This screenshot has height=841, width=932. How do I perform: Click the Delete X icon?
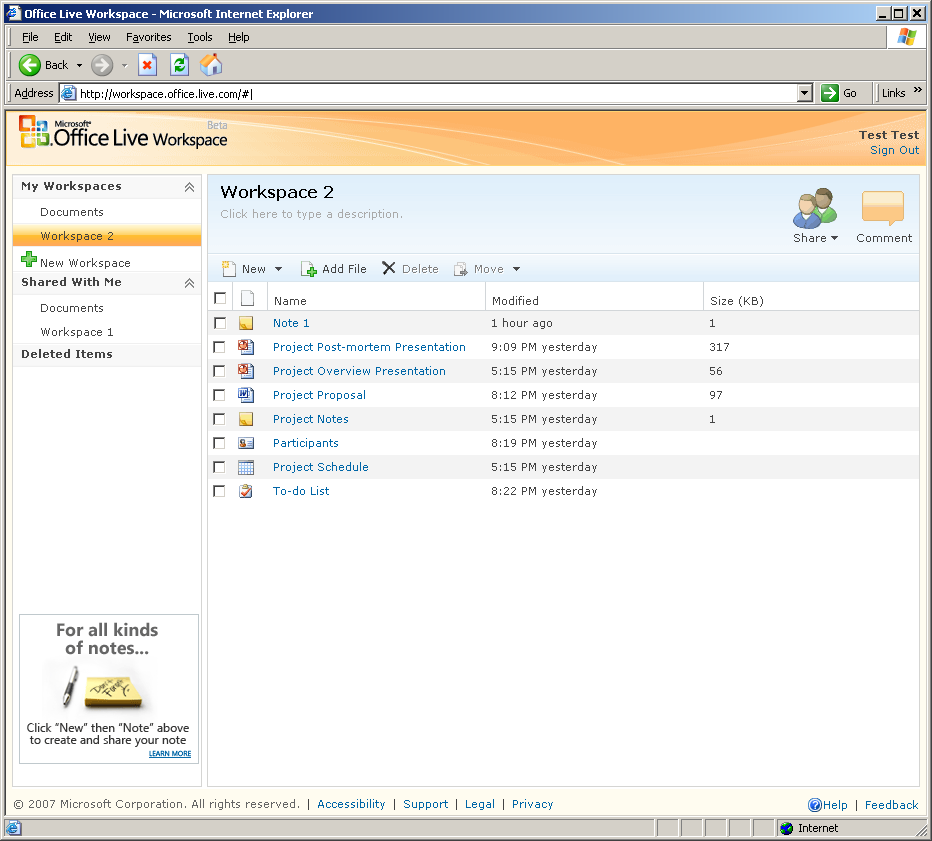tap(389, 269)
